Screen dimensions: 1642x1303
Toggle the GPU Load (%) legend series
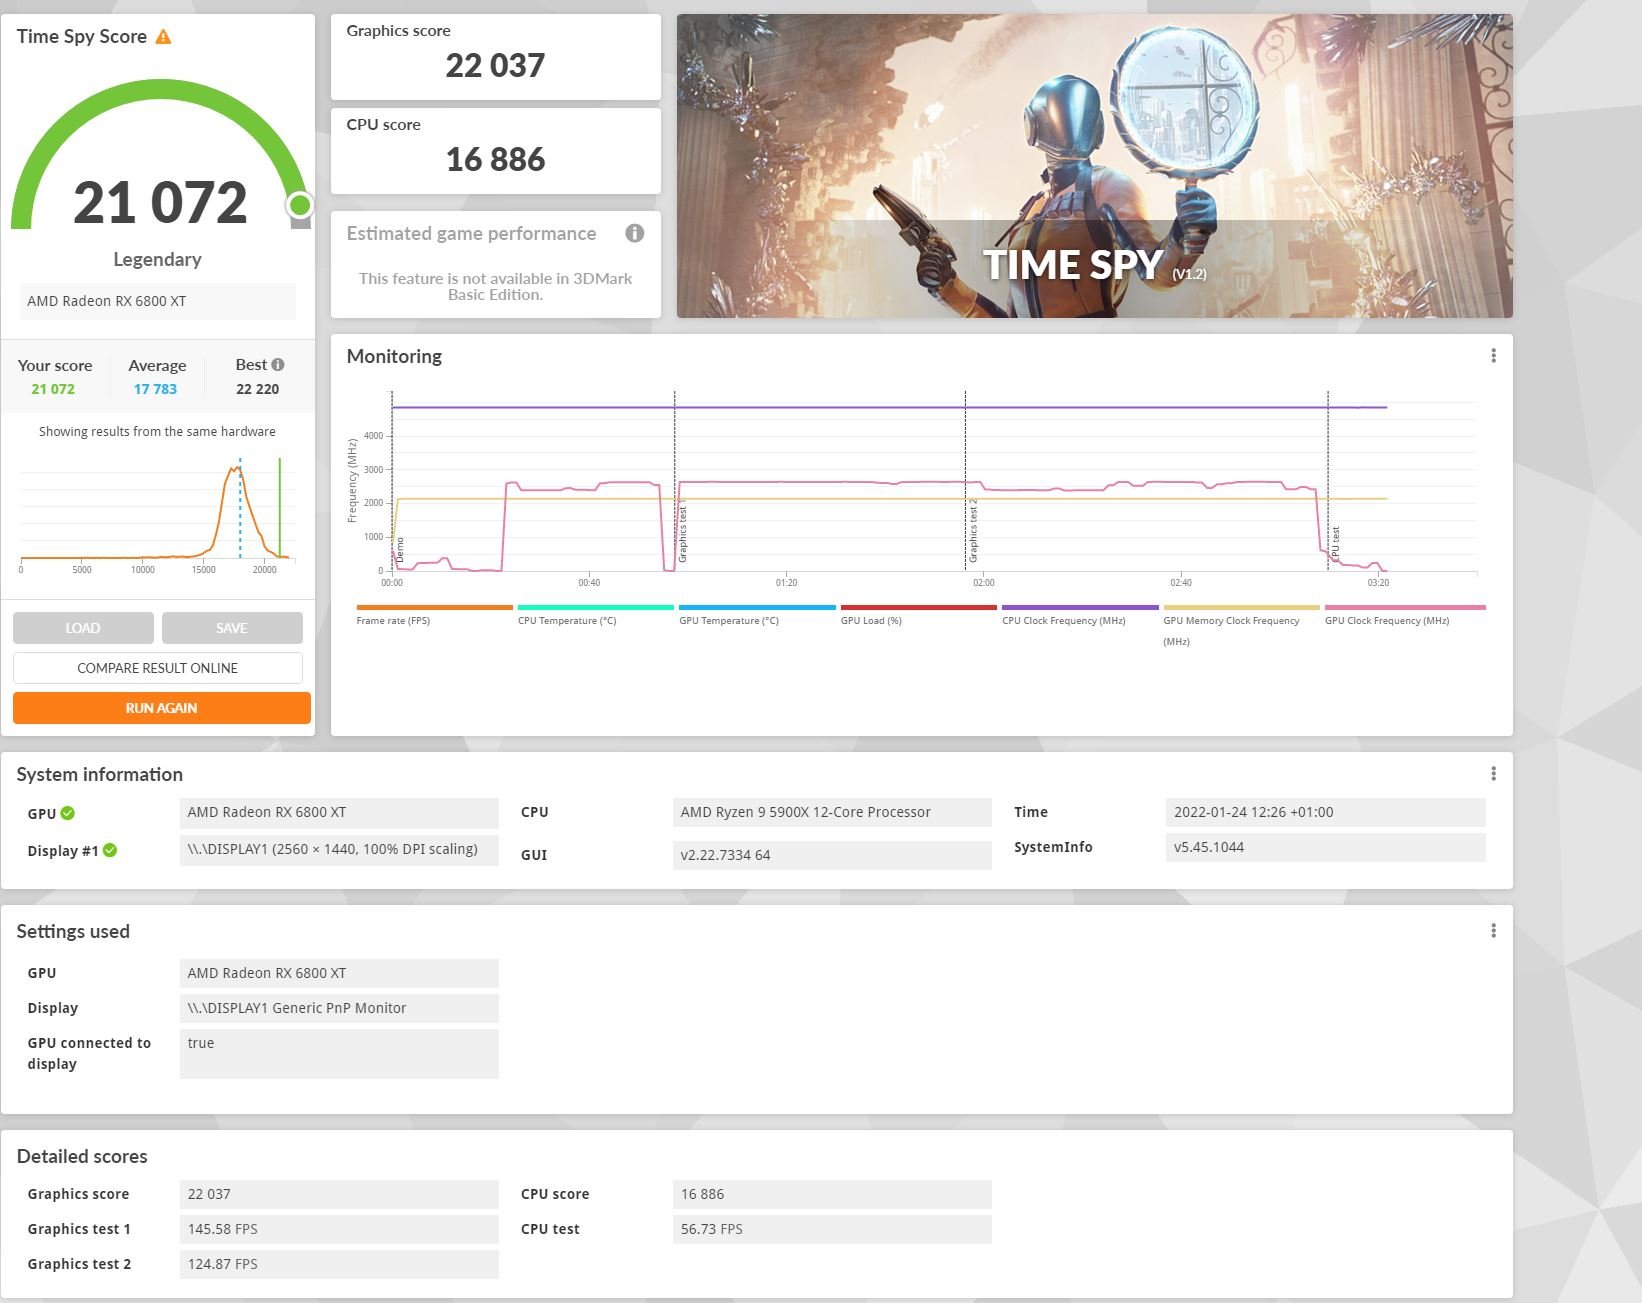918,615
